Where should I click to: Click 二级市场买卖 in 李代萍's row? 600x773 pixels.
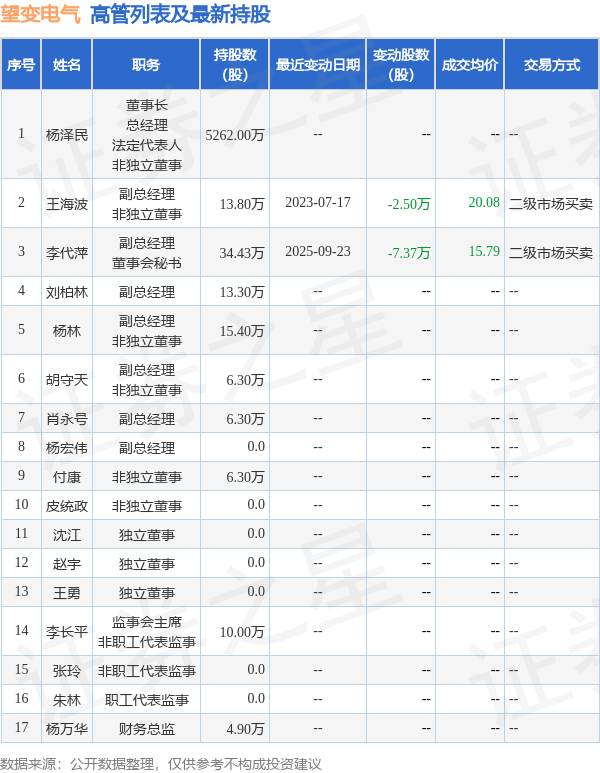551,253
